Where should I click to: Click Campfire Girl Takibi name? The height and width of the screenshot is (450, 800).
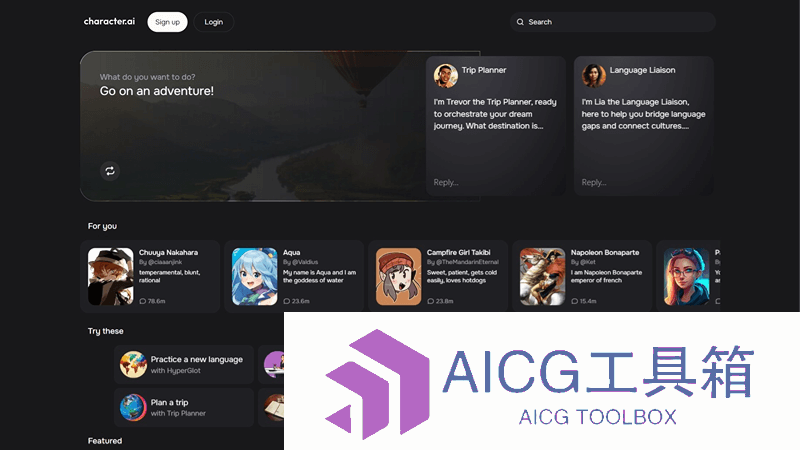(x=459, y=253)
